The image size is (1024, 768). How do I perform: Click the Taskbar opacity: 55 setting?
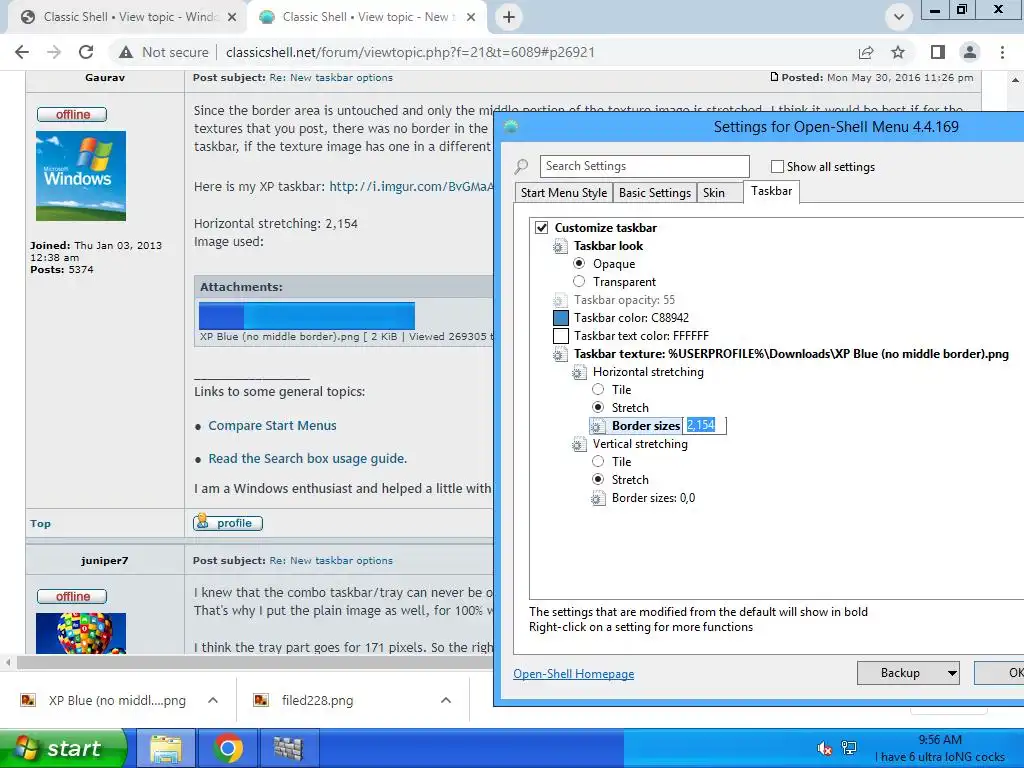coord(624,300)
